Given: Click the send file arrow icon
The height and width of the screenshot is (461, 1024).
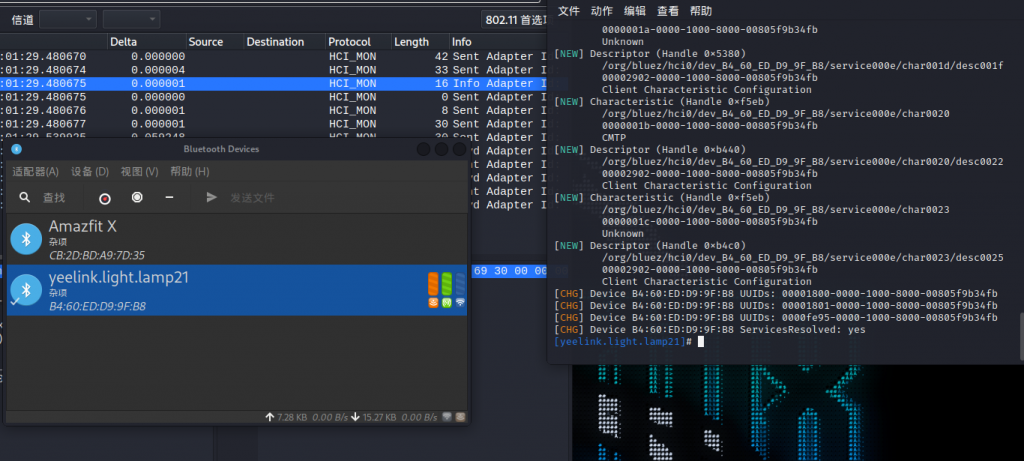Looking at the screenshot, I should 212,197.
